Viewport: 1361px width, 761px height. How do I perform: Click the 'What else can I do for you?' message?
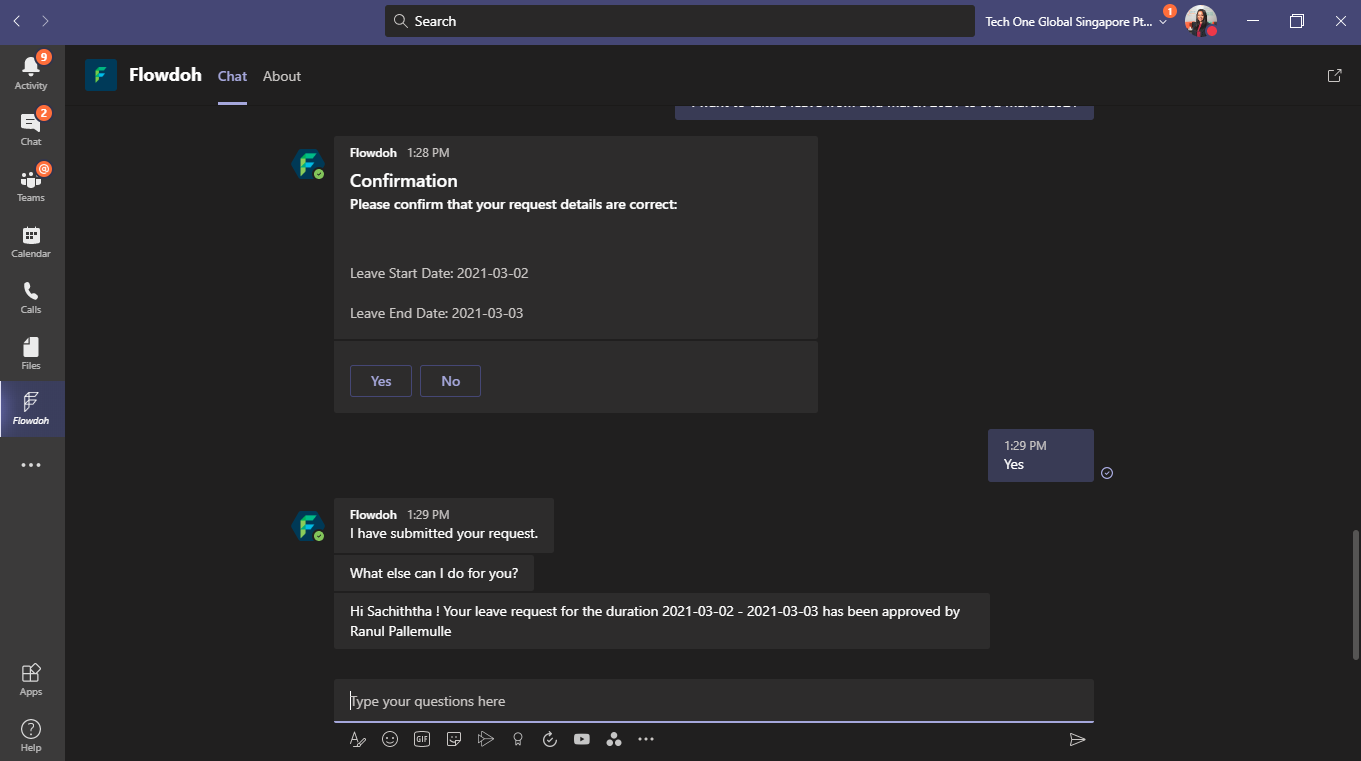(434, 573)
